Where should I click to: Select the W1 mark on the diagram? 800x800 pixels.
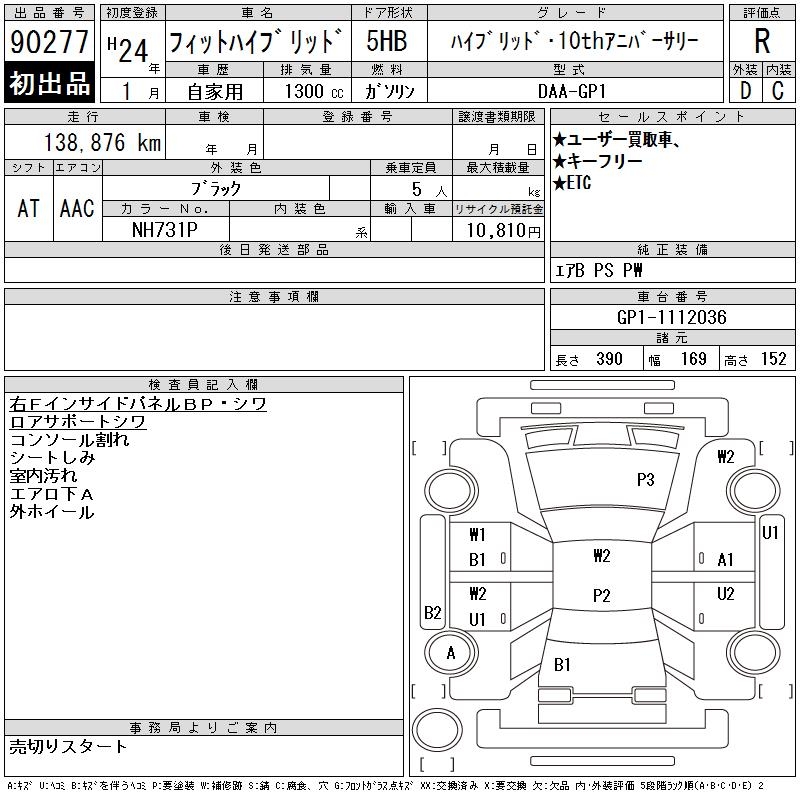[477, 535]
